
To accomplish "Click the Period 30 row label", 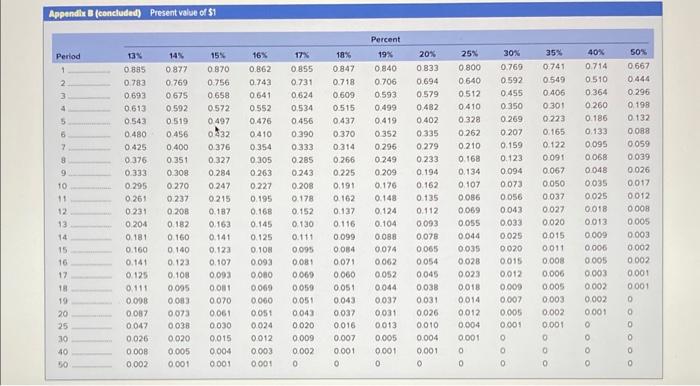I will point(63,340).
